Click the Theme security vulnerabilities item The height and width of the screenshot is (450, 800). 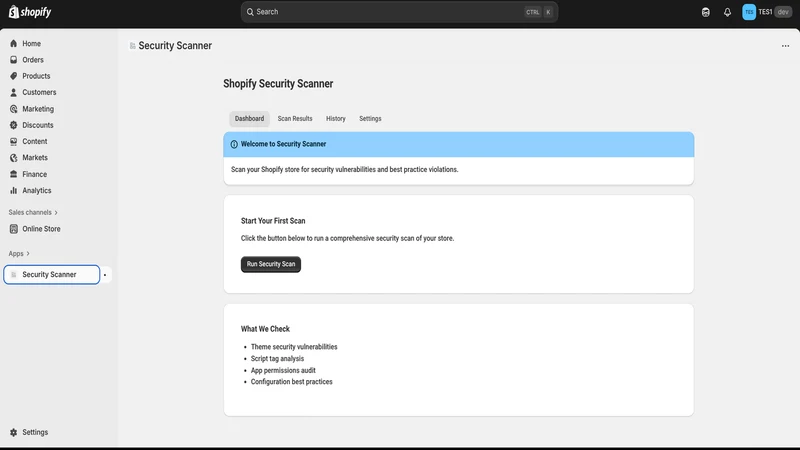[294, 347]
